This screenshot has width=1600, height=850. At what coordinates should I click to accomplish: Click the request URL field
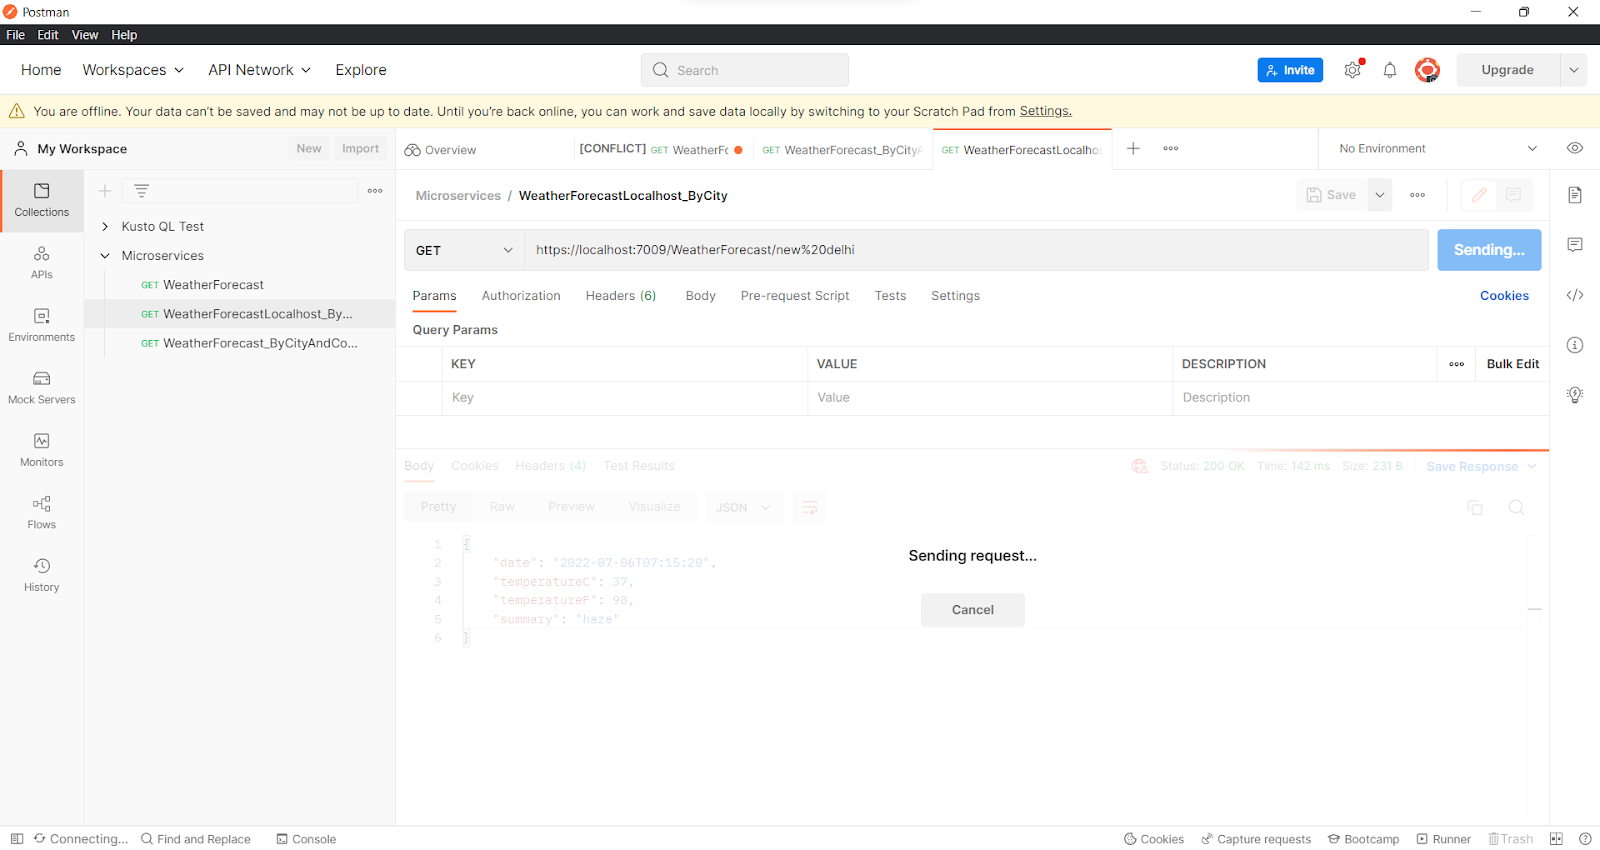976,250
